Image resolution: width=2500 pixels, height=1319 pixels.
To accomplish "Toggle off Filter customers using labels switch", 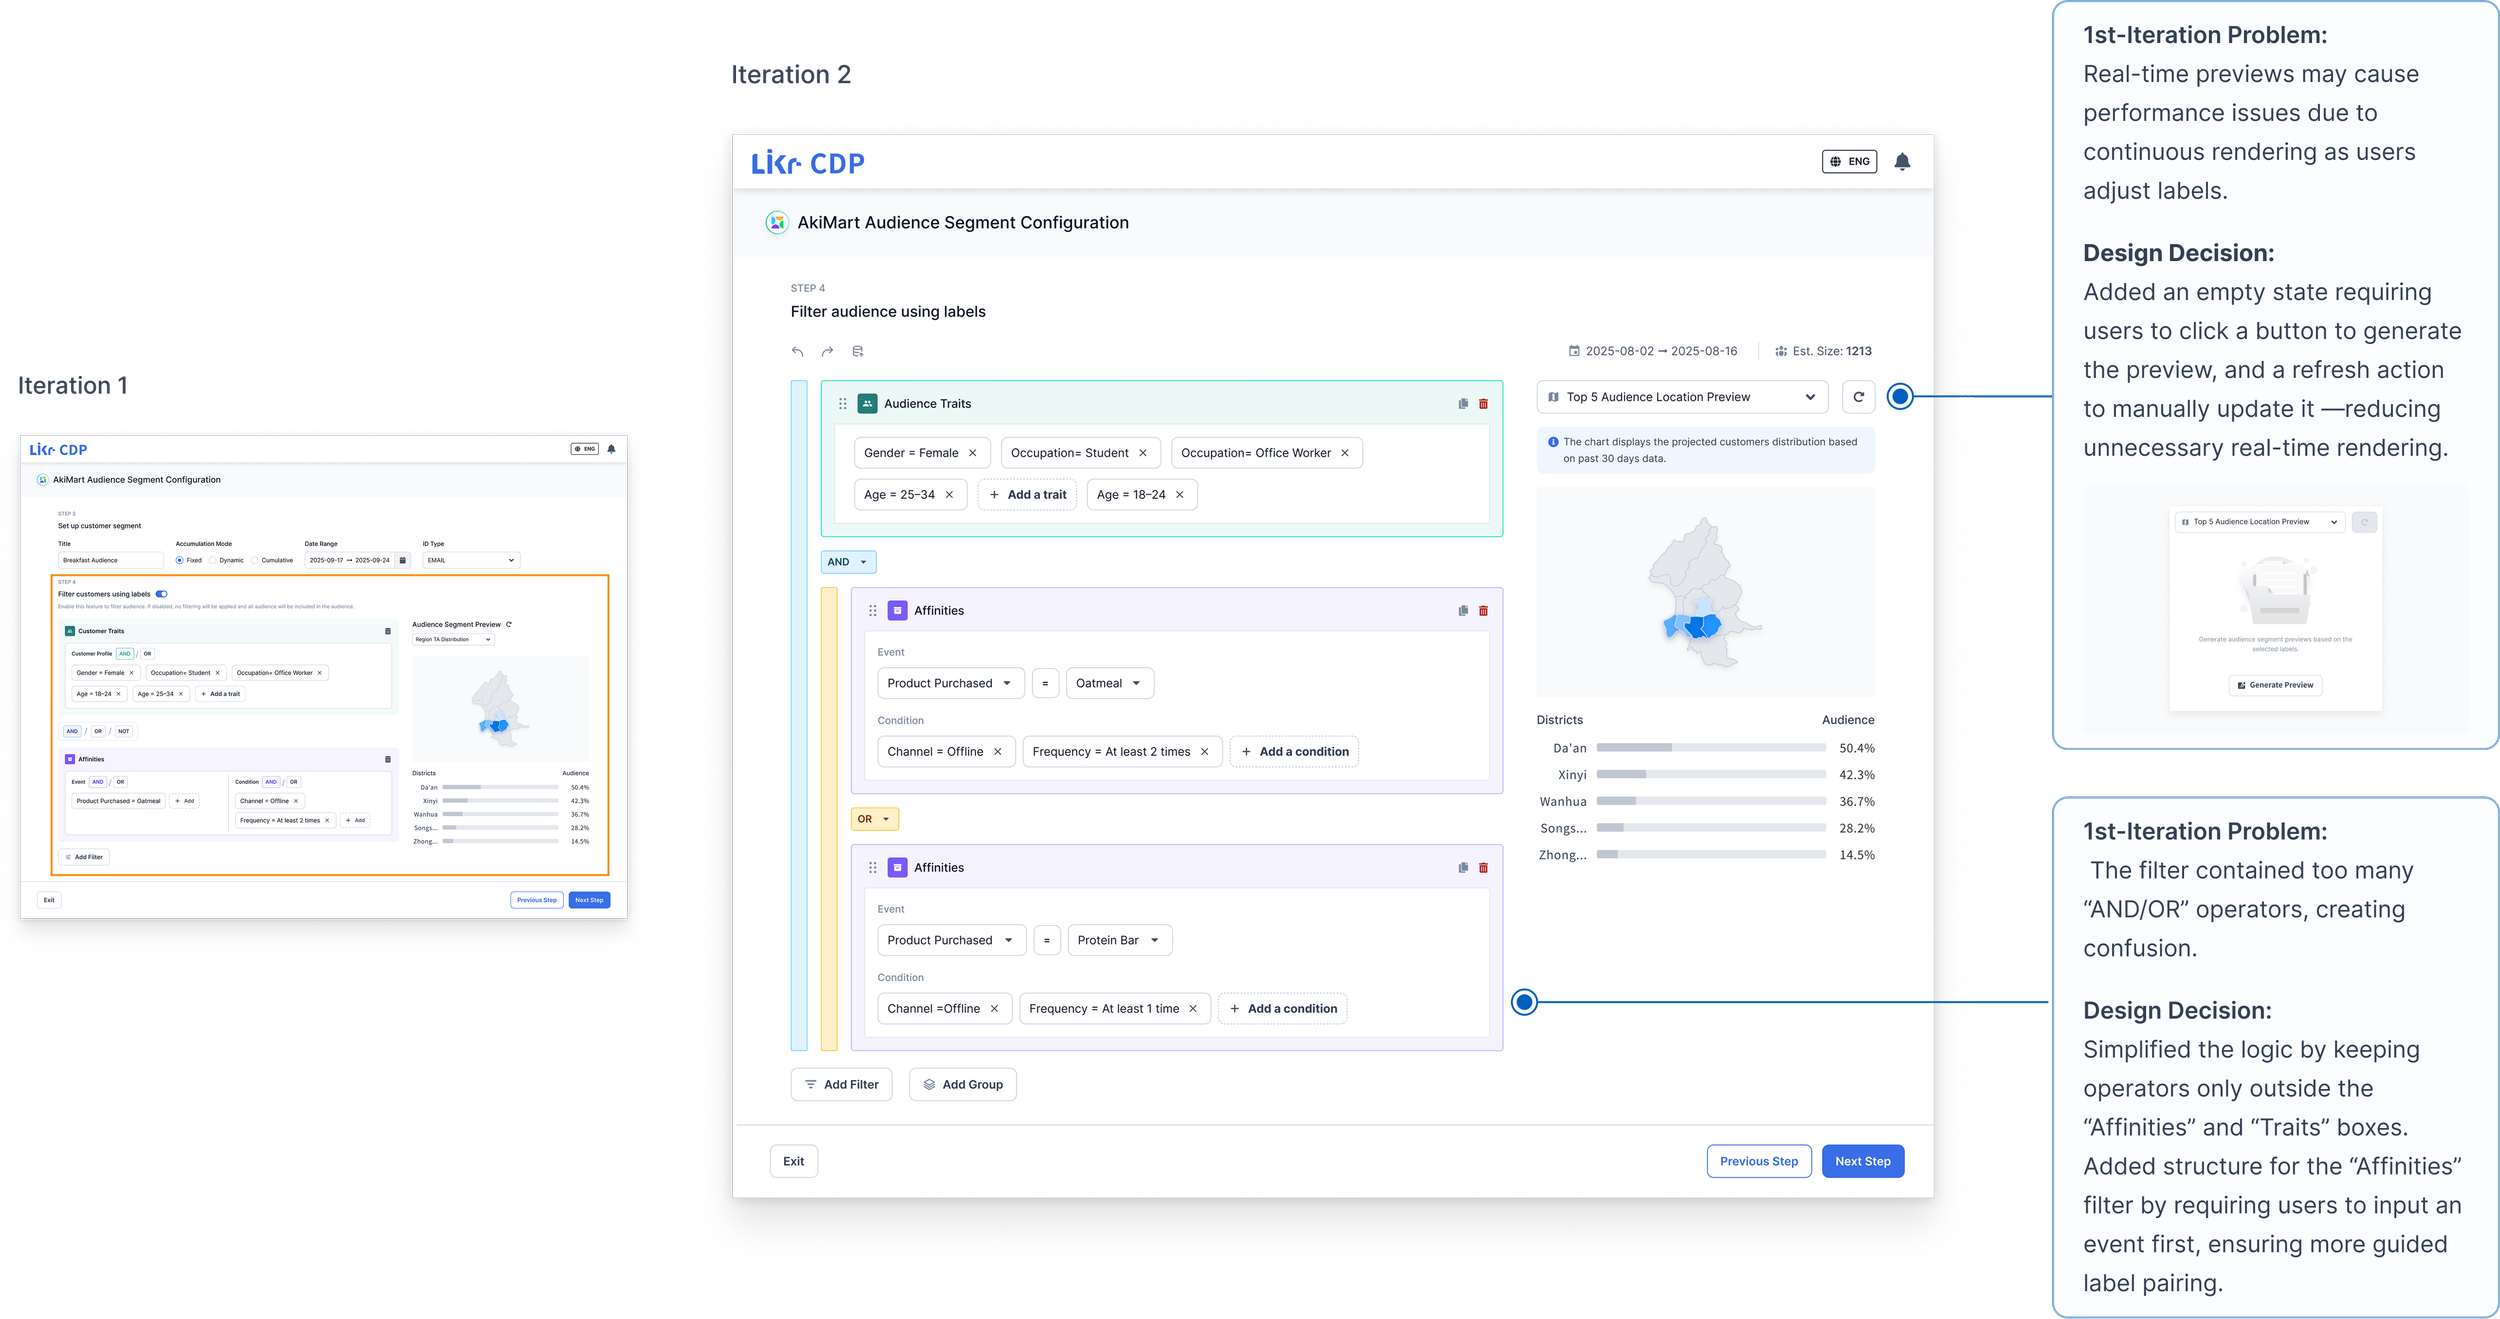I will click(161, 594).
